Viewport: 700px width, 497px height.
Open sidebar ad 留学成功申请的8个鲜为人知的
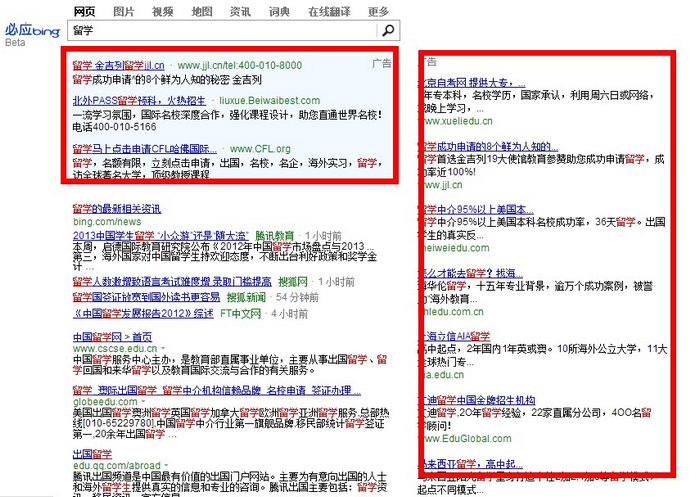[x=490, y=146]
